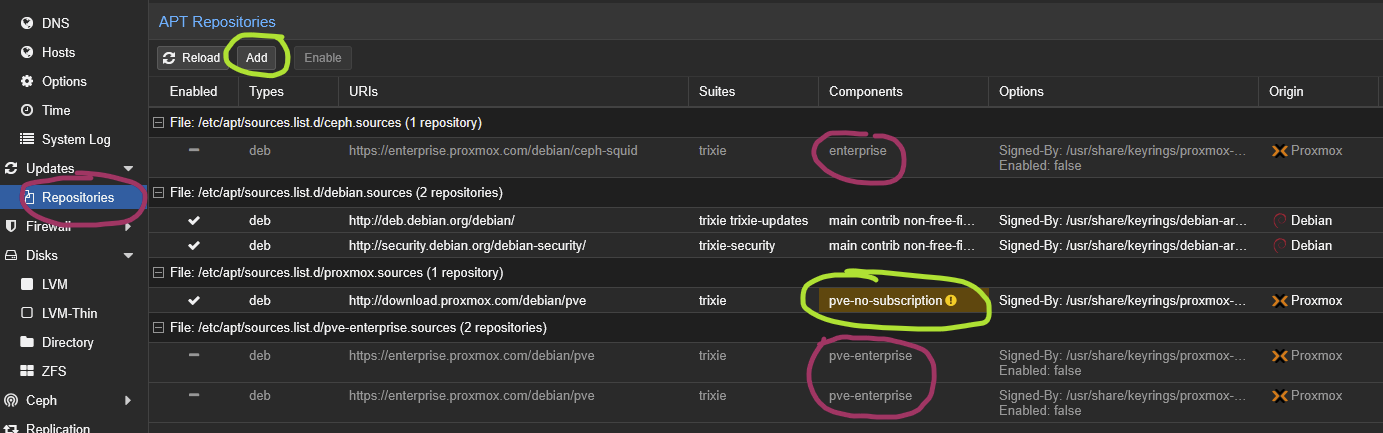This screenshot has height=433, width=1383.
Task: Click the System Log list icon
Action: (x=27, y=139)
